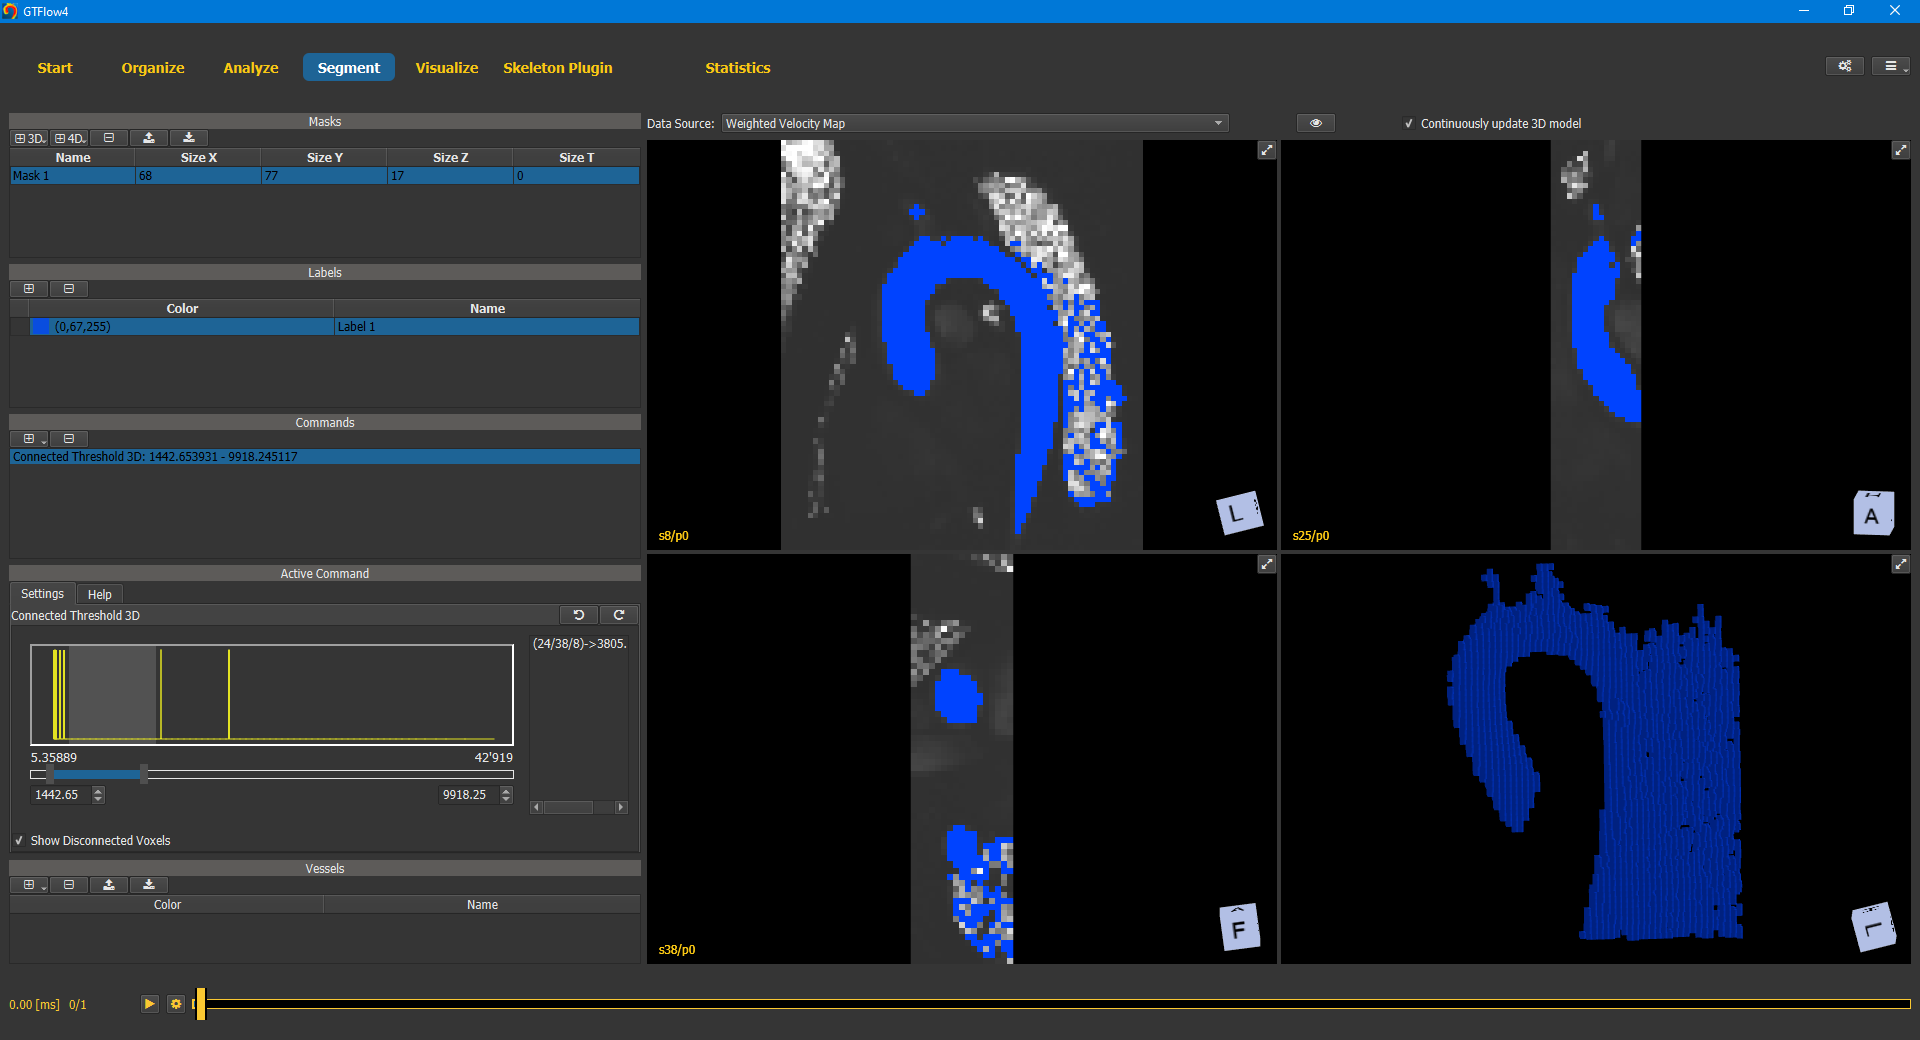Click the lower threshold value field 1442.65

click(x=61, y=795)
